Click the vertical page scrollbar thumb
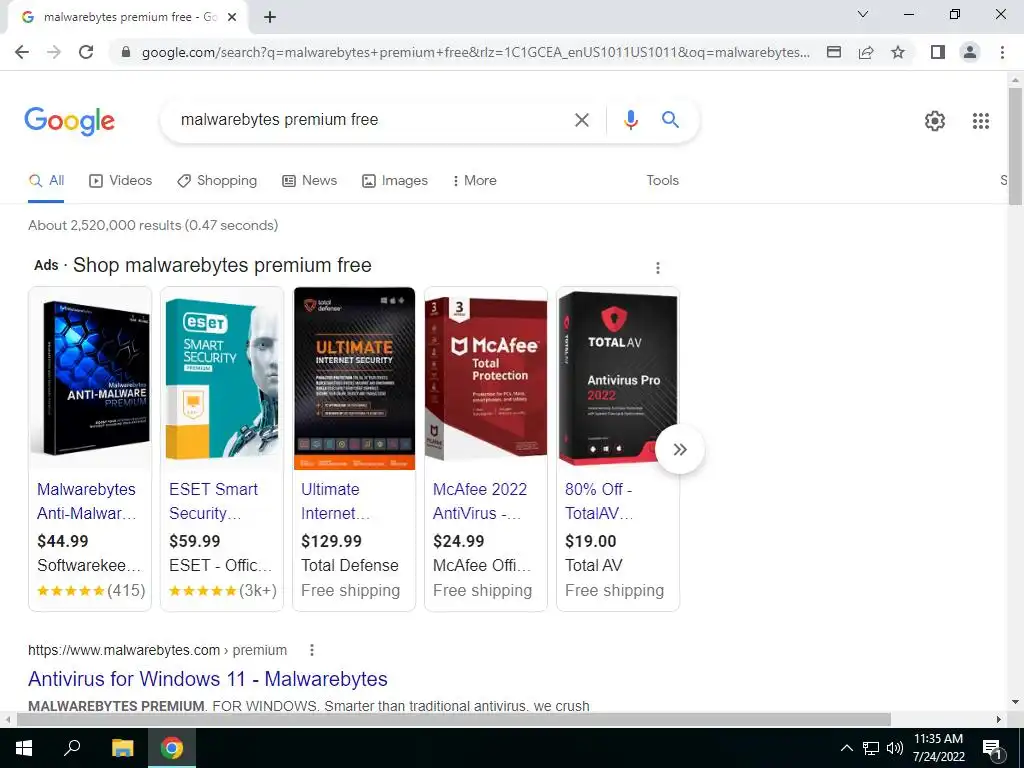Viewport: 1024px width, 768px height. click(1015, 146)
